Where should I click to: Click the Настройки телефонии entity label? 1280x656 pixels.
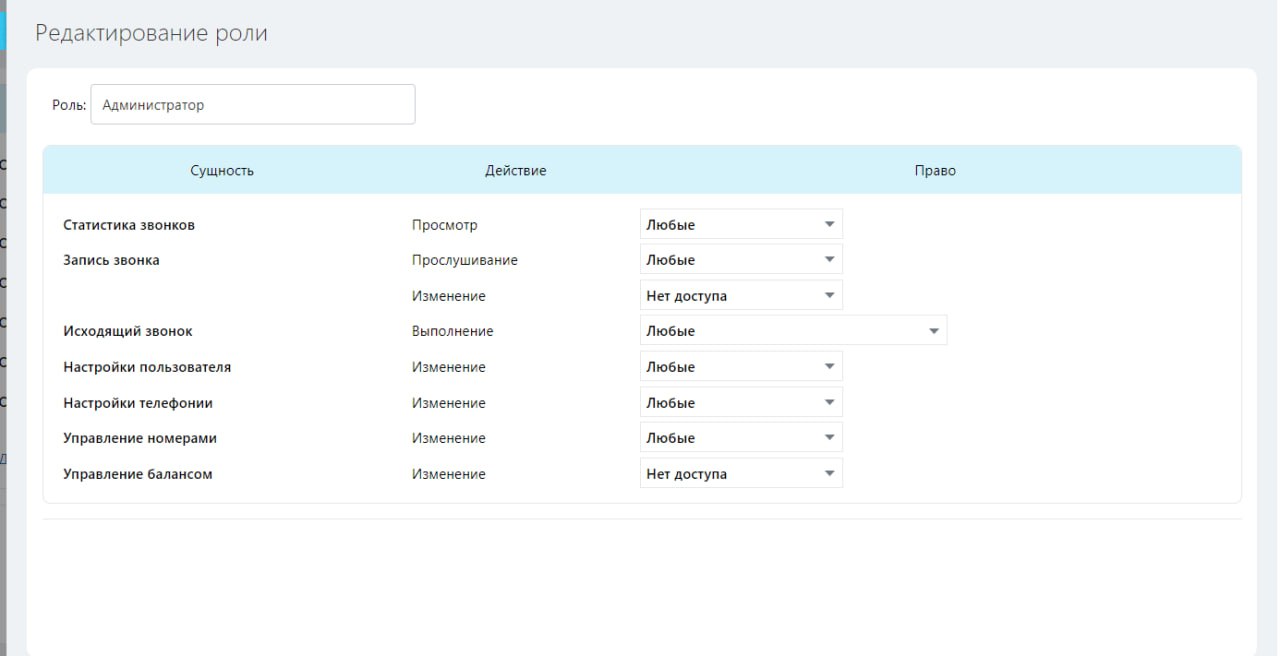(138, 403)
